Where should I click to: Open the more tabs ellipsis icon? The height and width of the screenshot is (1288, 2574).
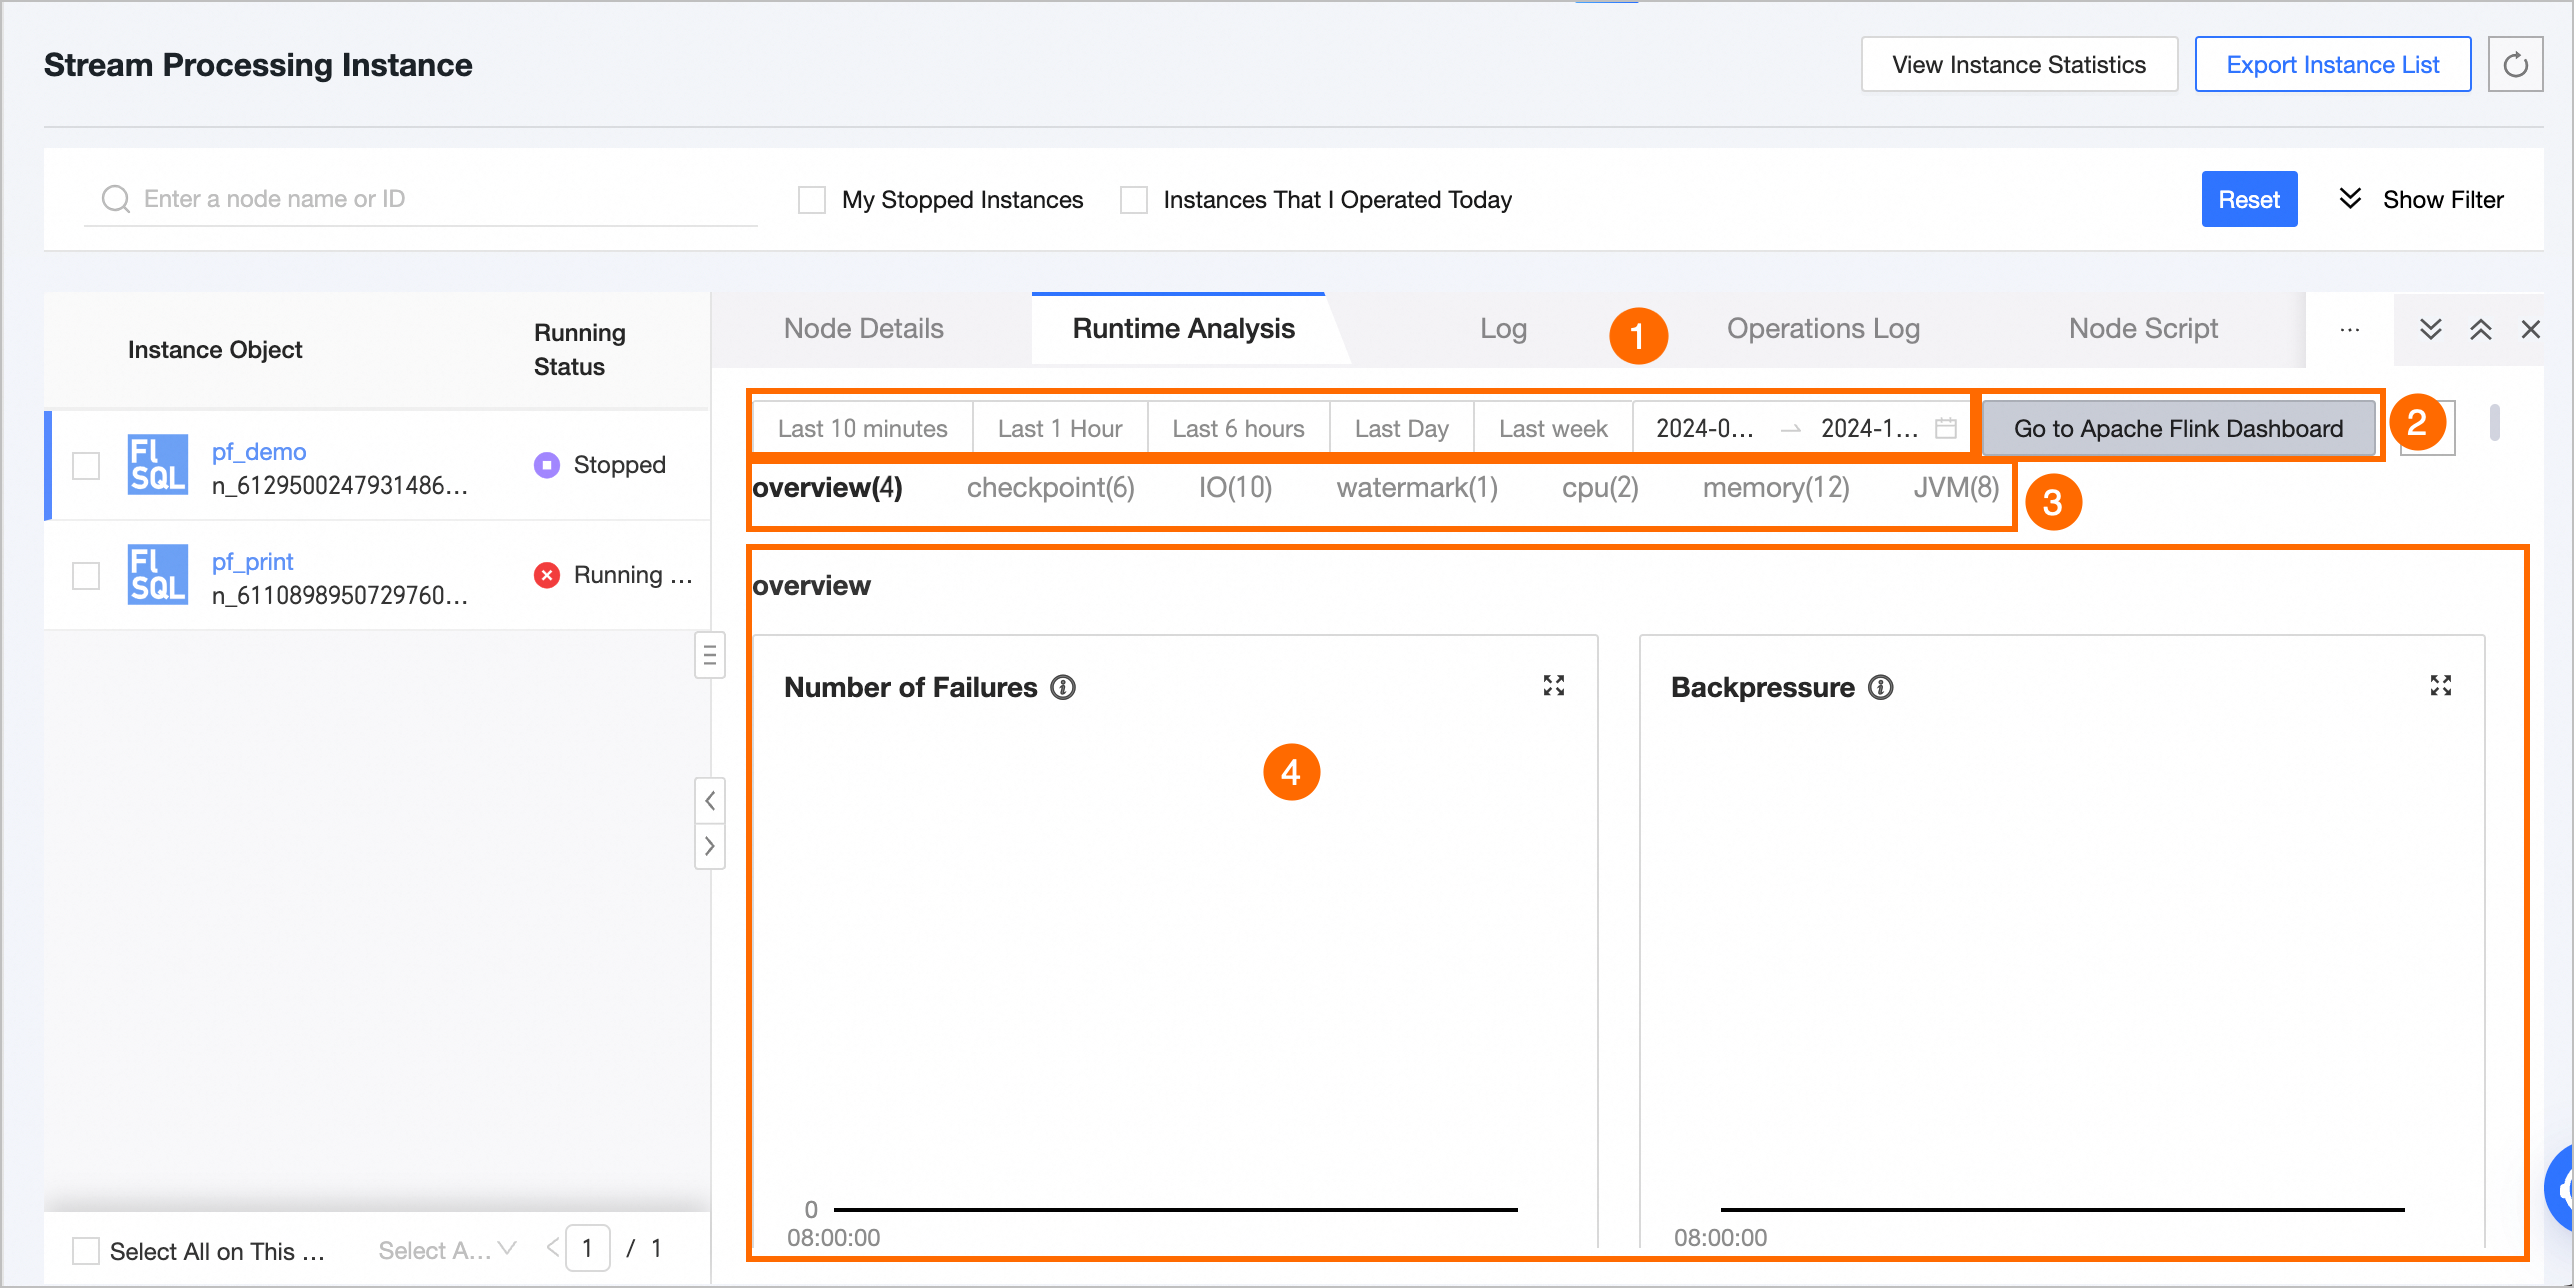[2349, 329]
